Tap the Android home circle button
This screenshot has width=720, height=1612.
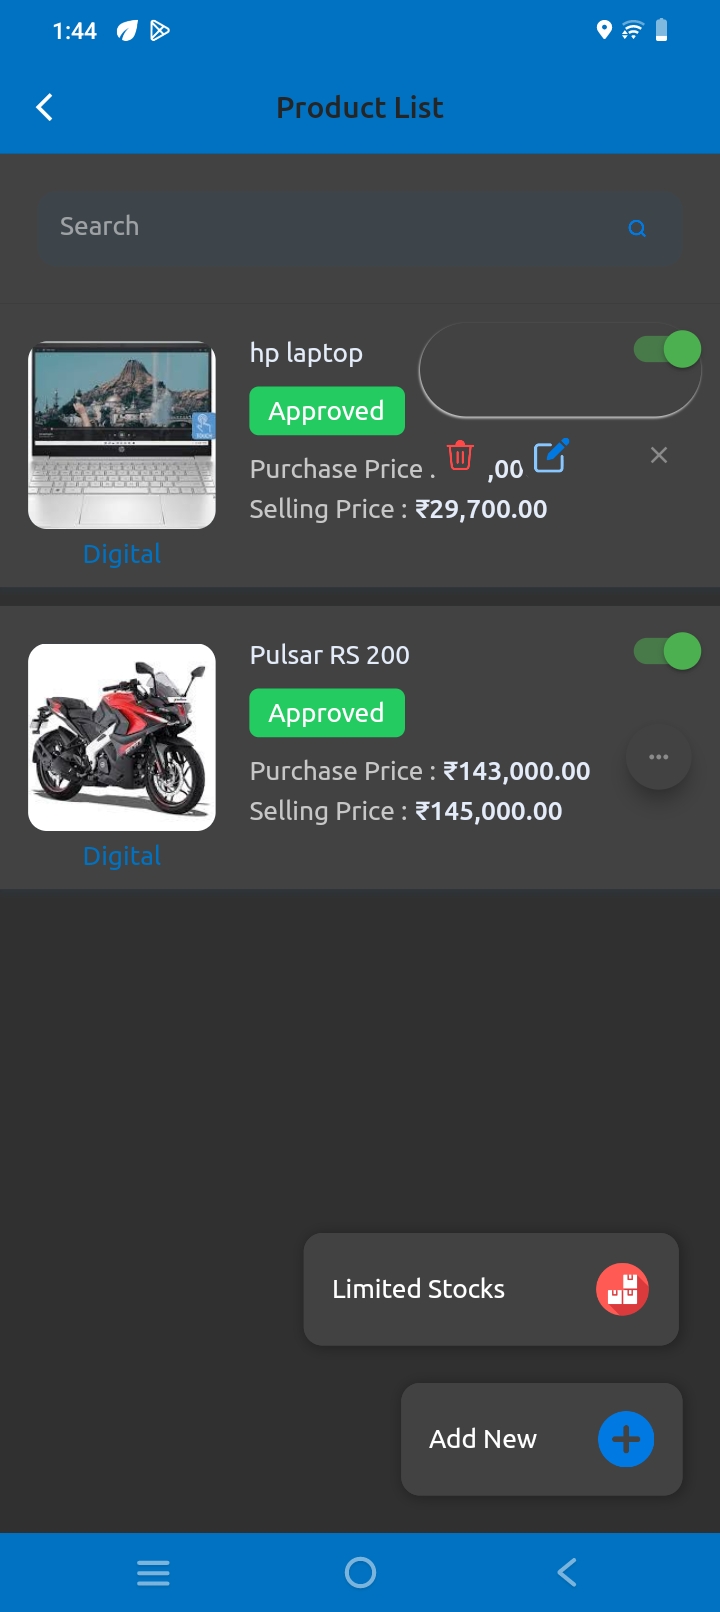click(360, 1573)
